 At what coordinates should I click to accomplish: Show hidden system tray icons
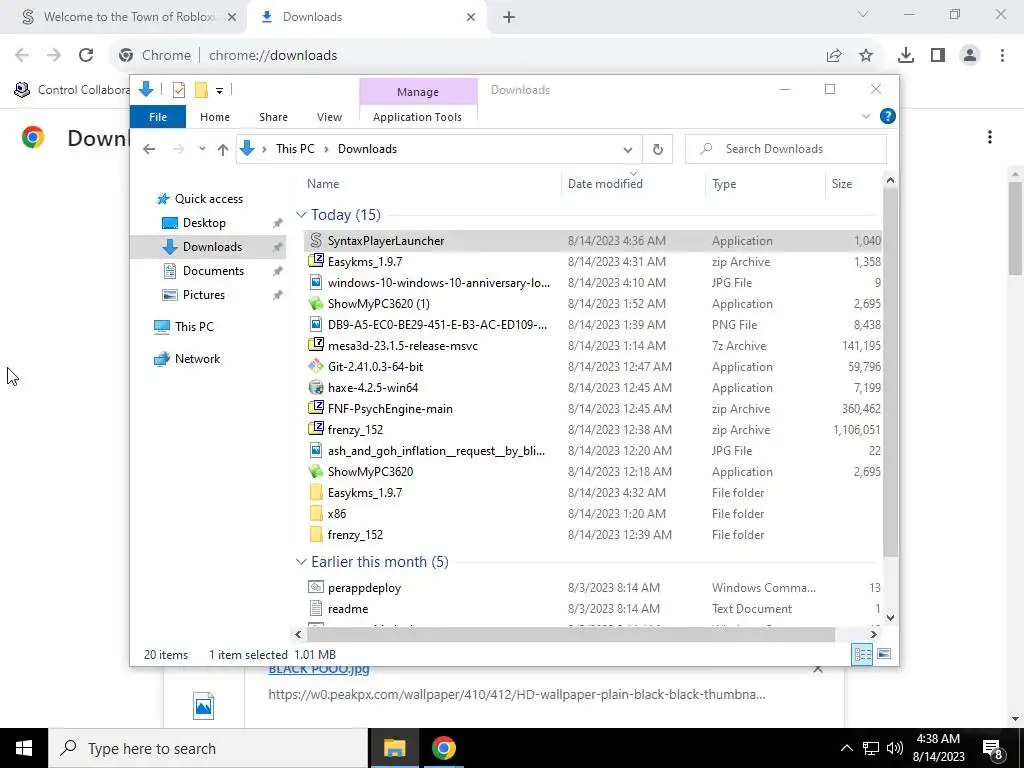tap(846, 748)
